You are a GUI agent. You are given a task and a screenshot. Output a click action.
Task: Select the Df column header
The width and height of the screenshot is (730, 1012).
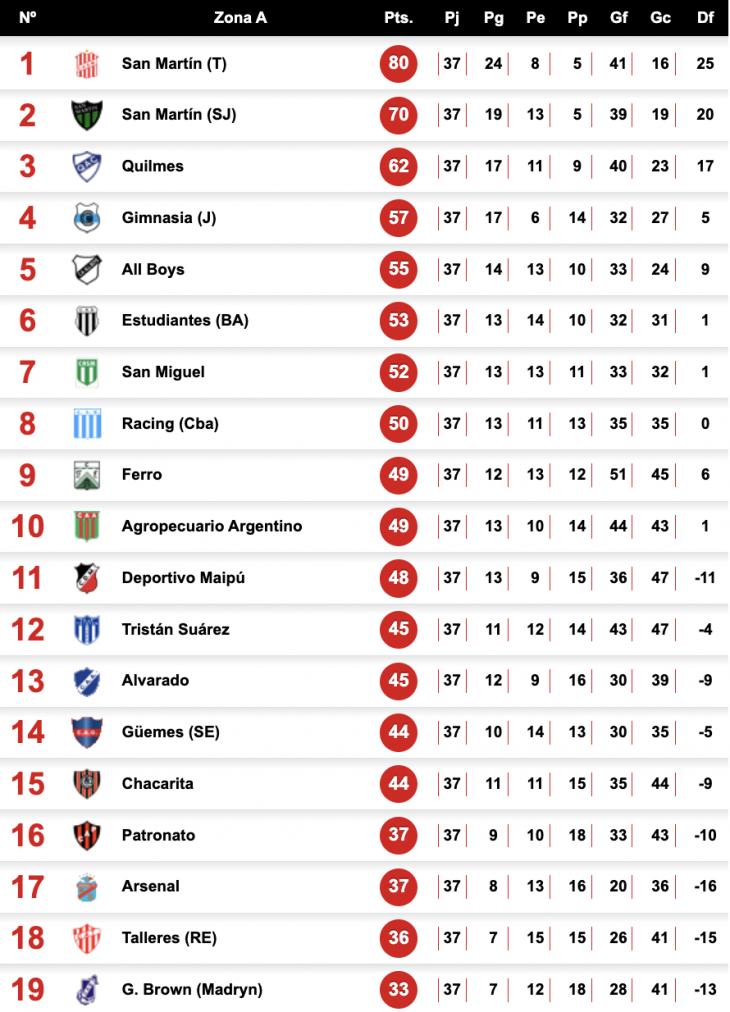[x=705, y=18]
